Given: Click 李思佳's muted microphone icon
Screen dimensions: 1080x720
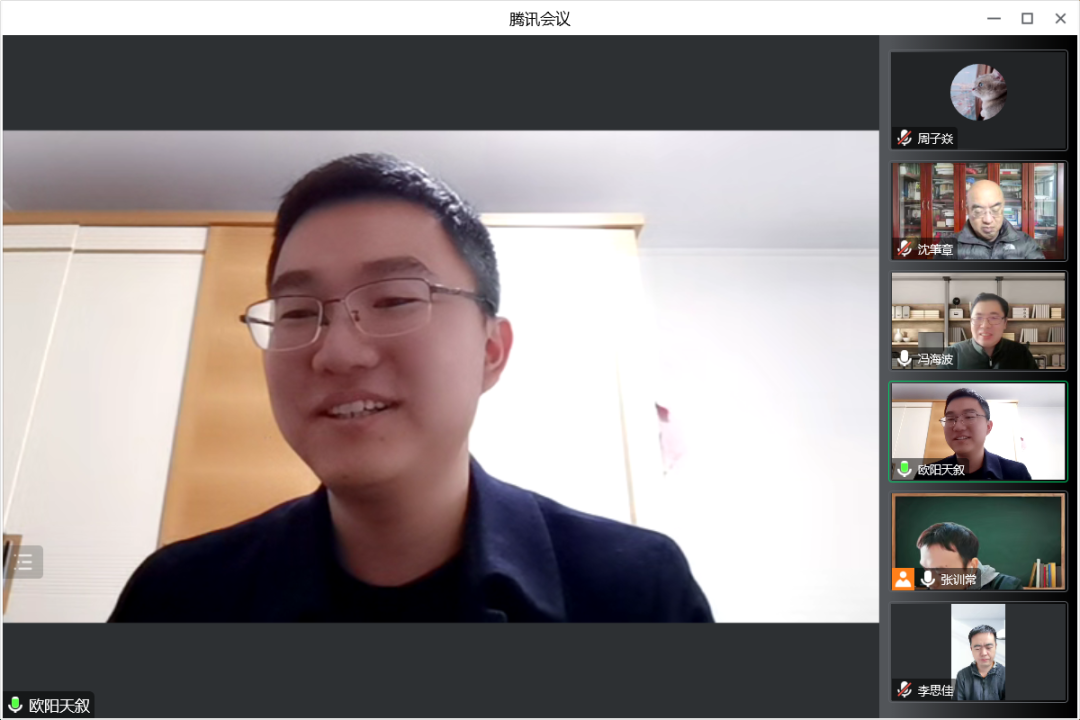Looking at the screenshot, I should pyautogui.click(x=904, y=689).
